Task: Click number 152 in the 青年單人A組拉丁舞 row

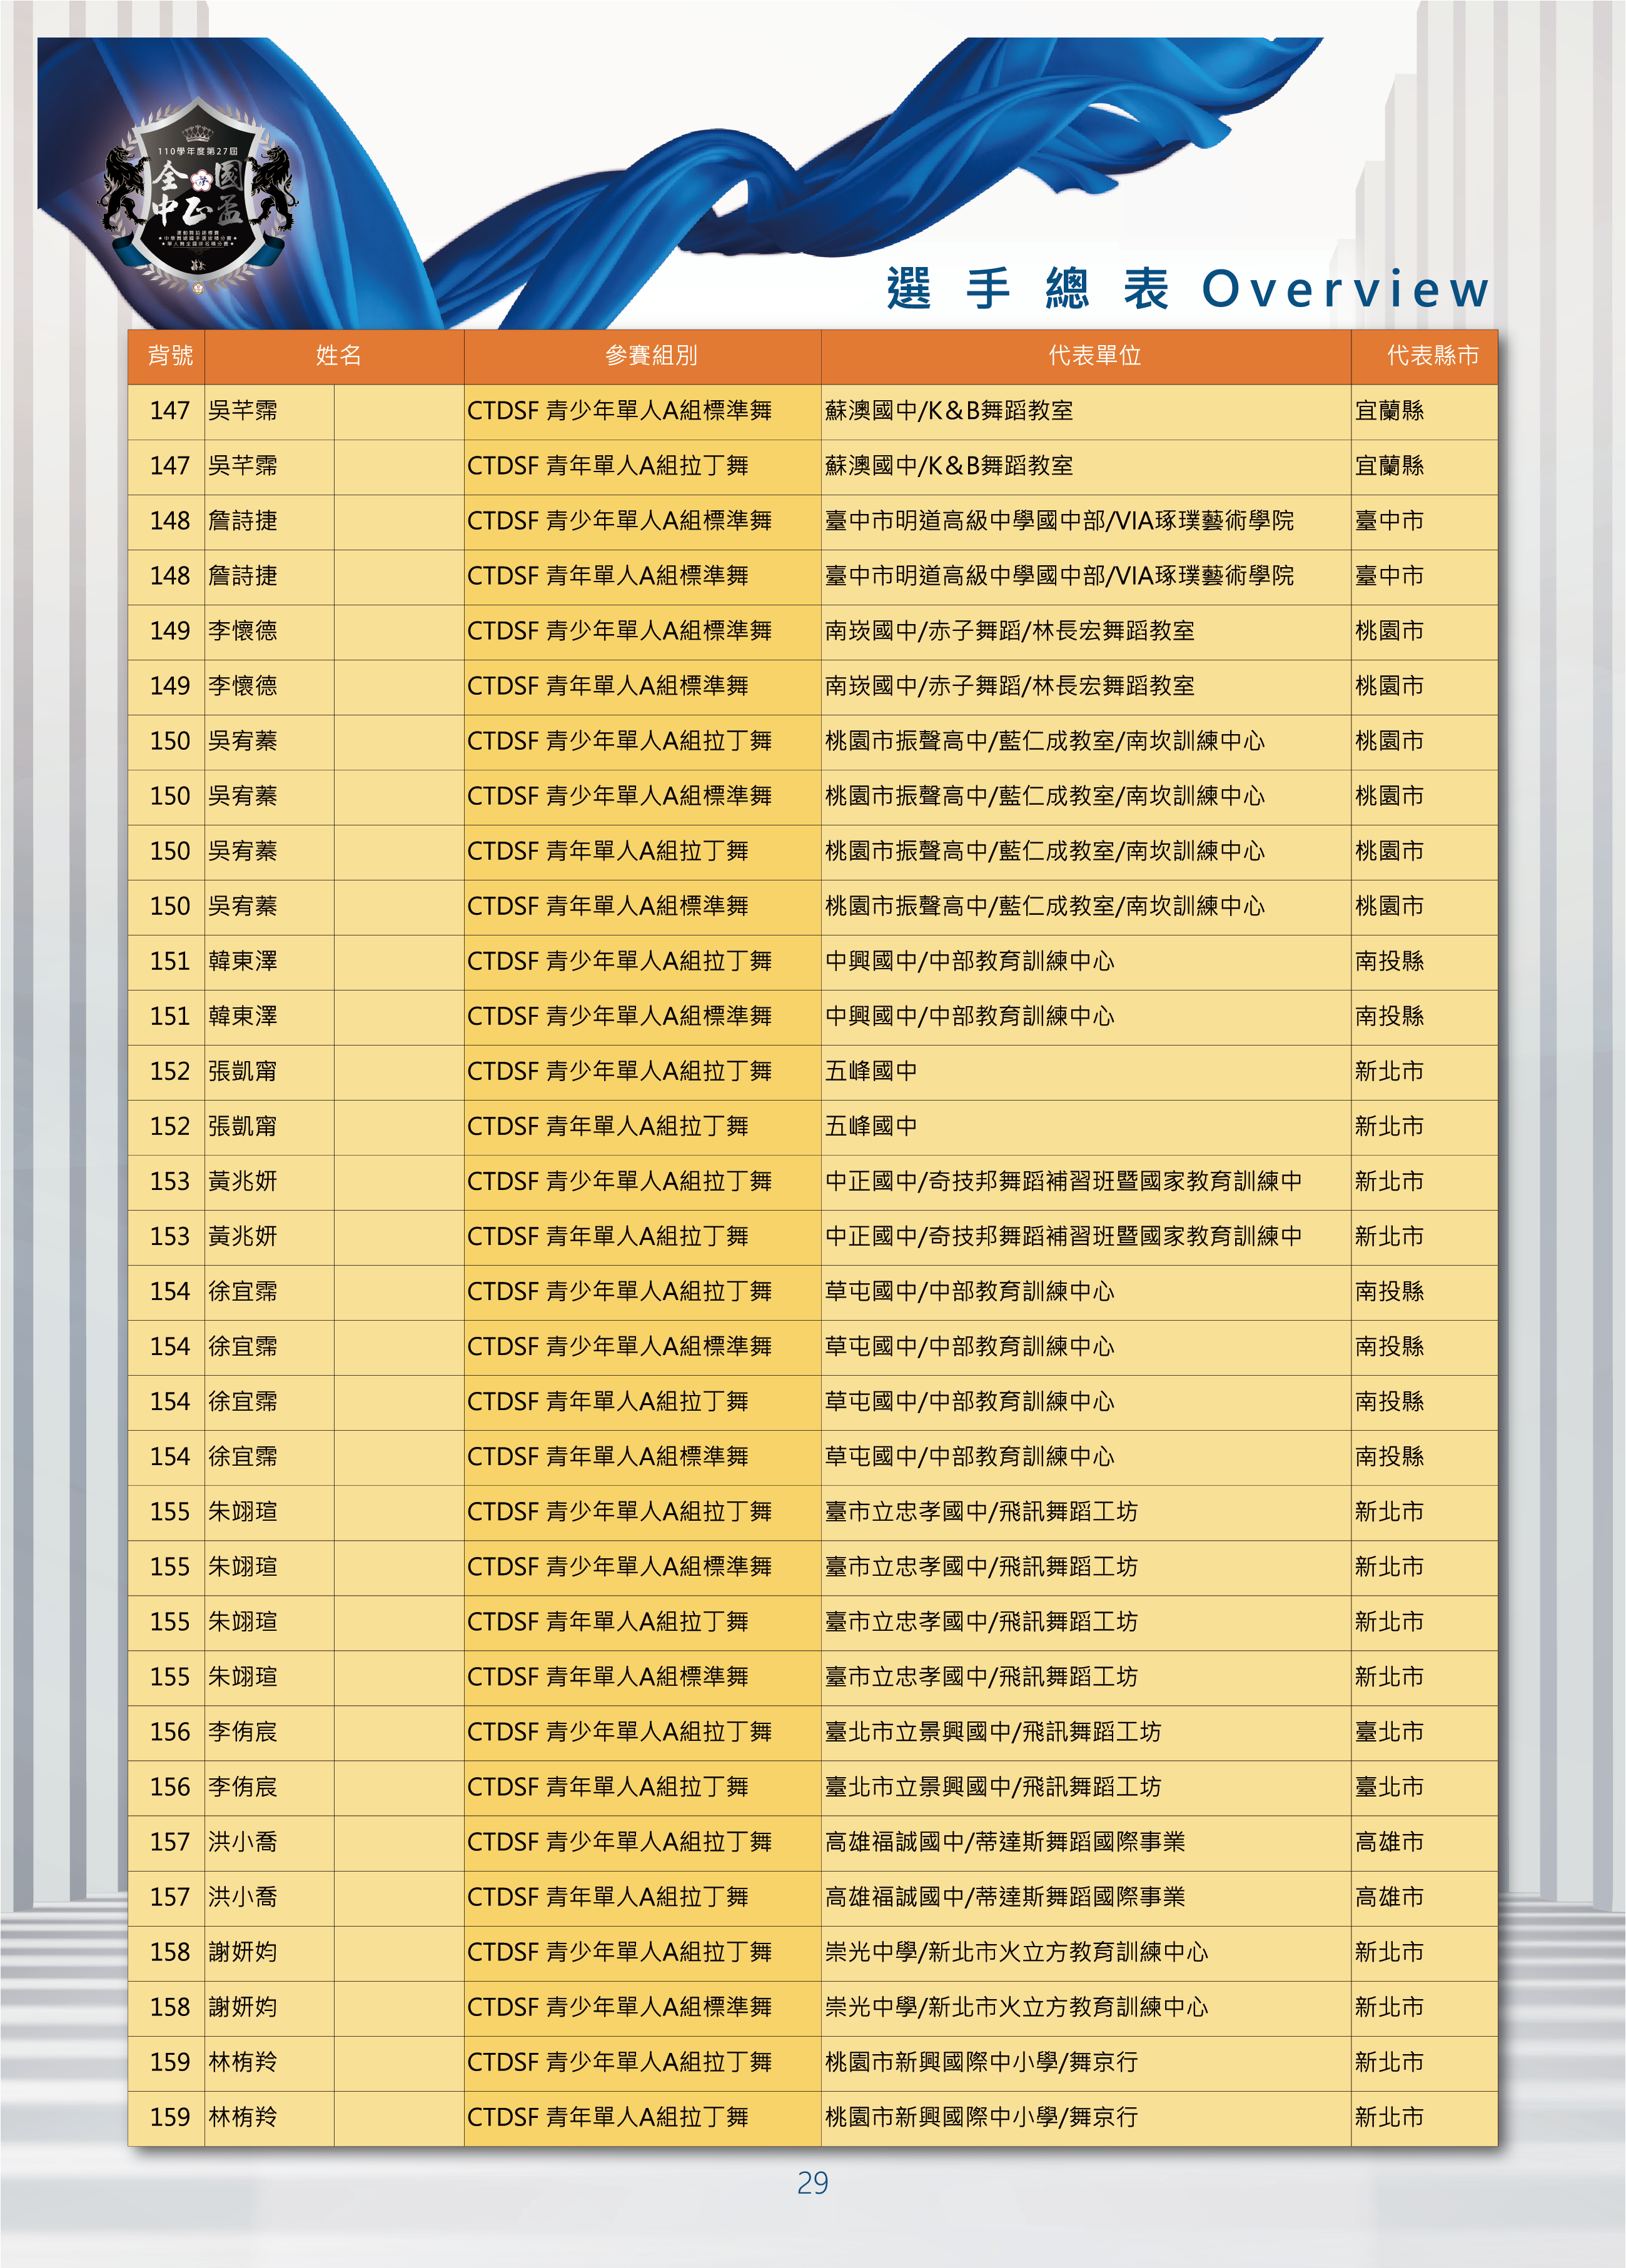Action: [170, 1127]
